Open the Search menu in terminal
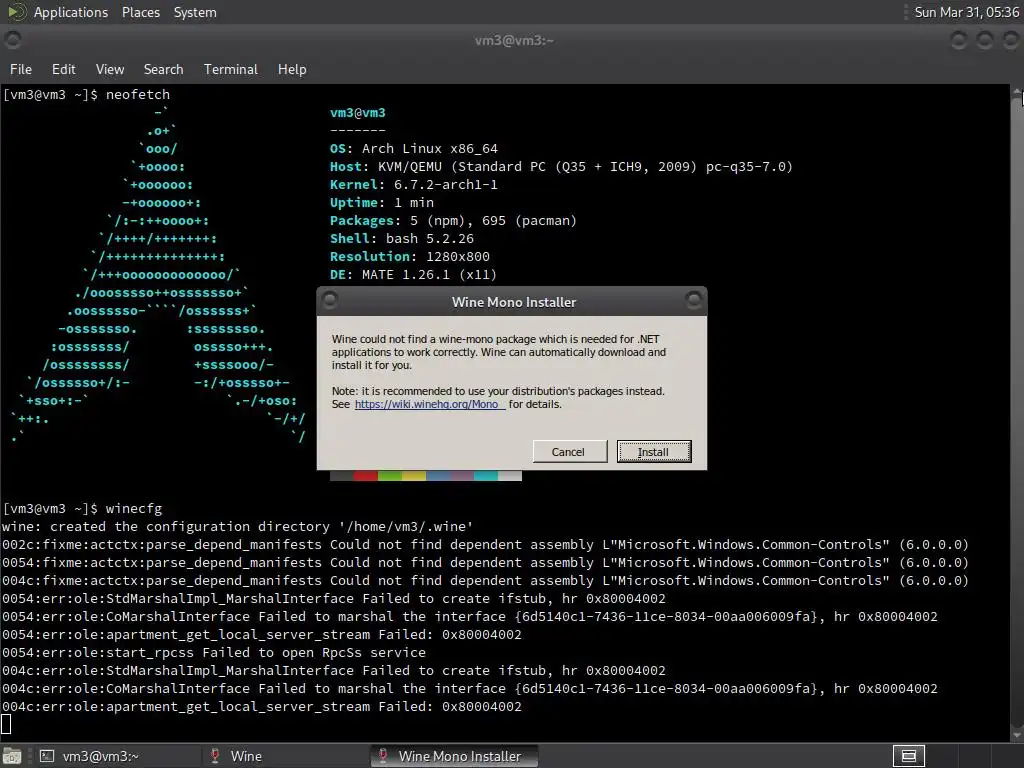This screenshot has width=1024, height=768. point(163,69)
